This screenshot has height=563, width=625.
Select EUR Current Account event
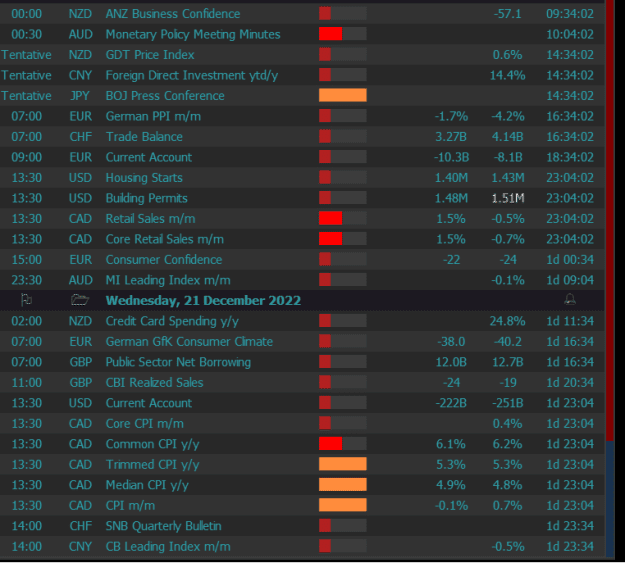(149, 157)
